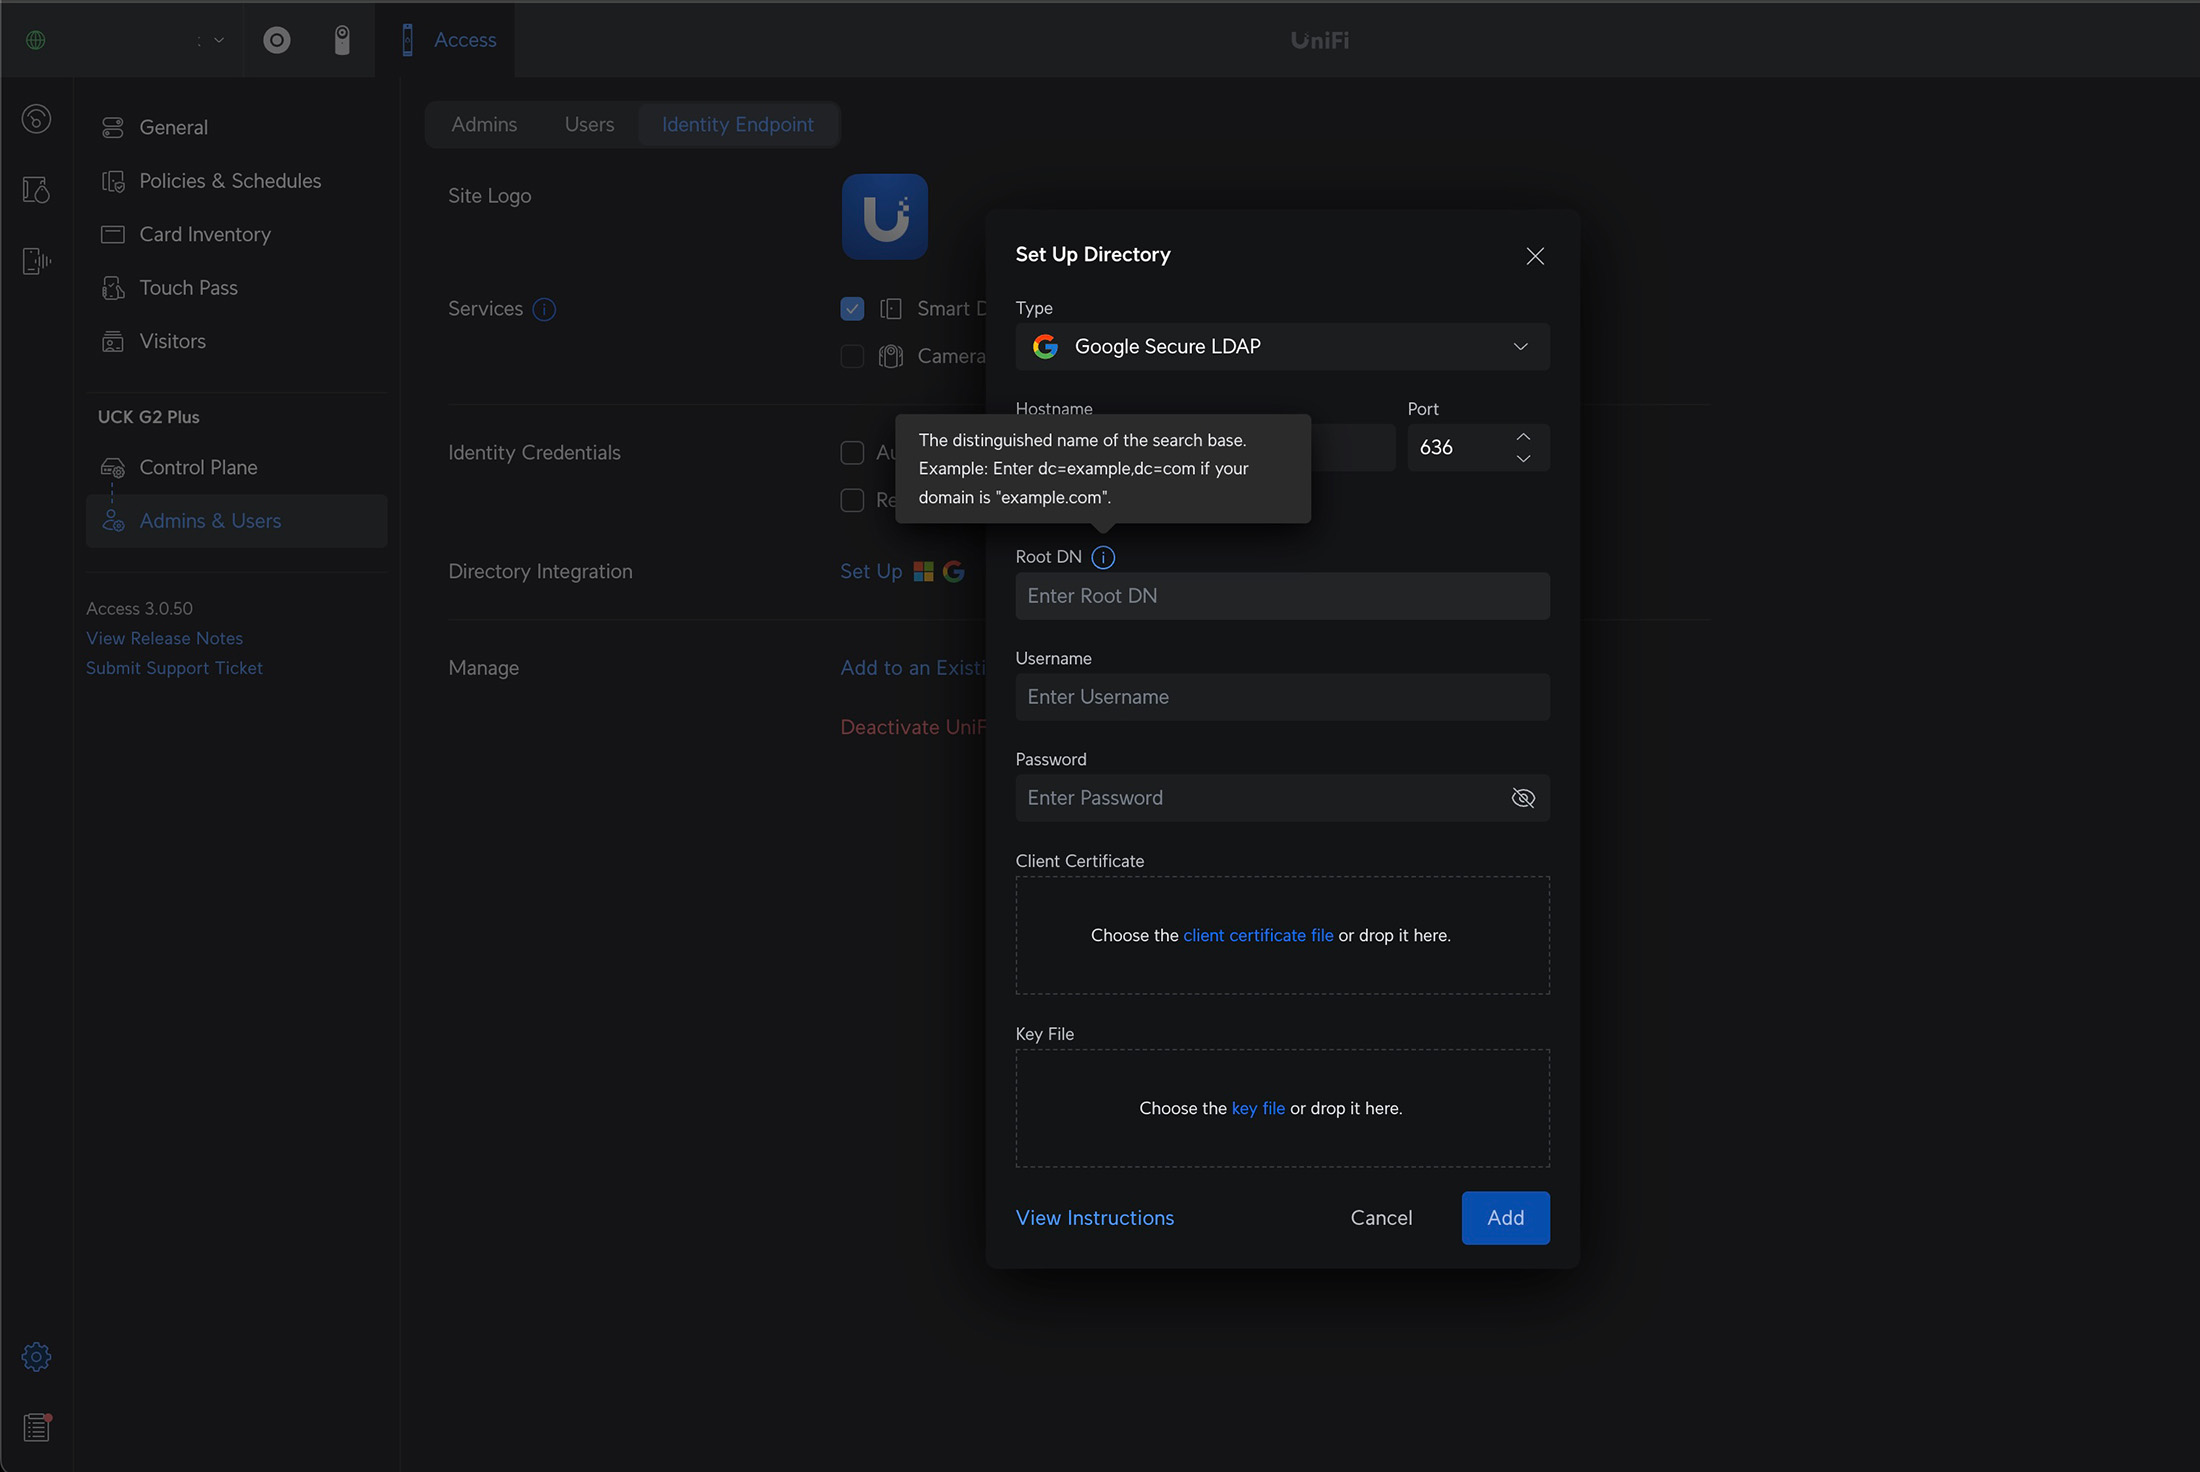The height and width of the screenshot is (1472, 2200).
Task: Select the Identity Endpoint tab
Action: point(738,124)
